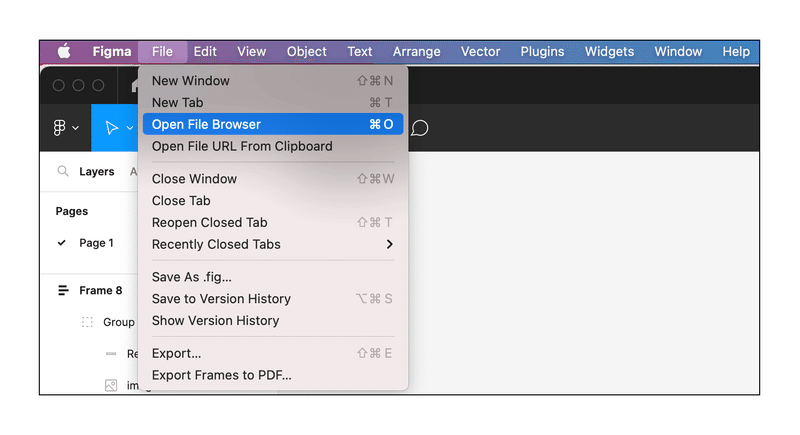Click the image layer icon
This screenshot has height=435, width=800.
111,386
